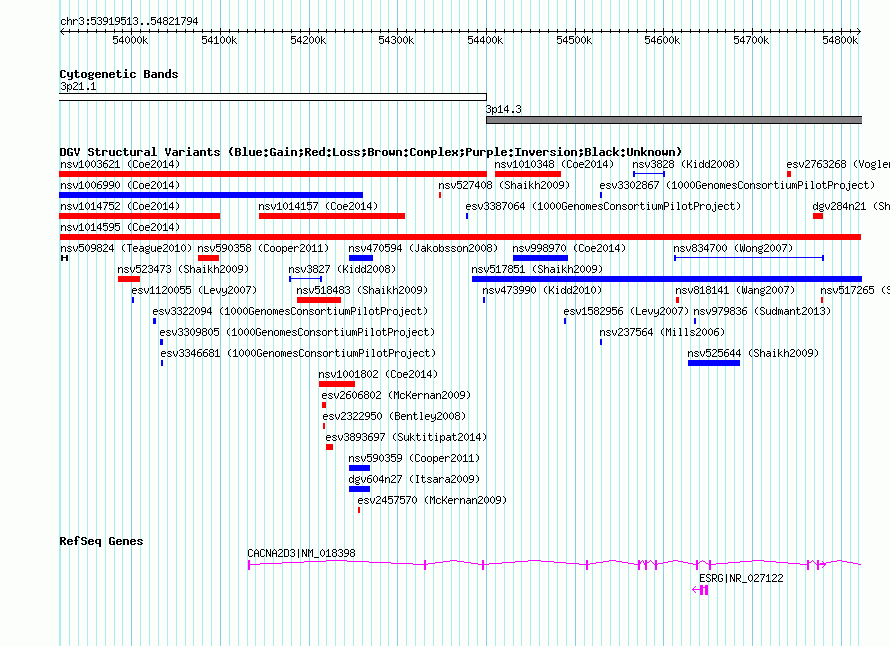Click nsv523473 (Shaikh2009) label
This screenshot has height=646, width=890.
point(183,270)
